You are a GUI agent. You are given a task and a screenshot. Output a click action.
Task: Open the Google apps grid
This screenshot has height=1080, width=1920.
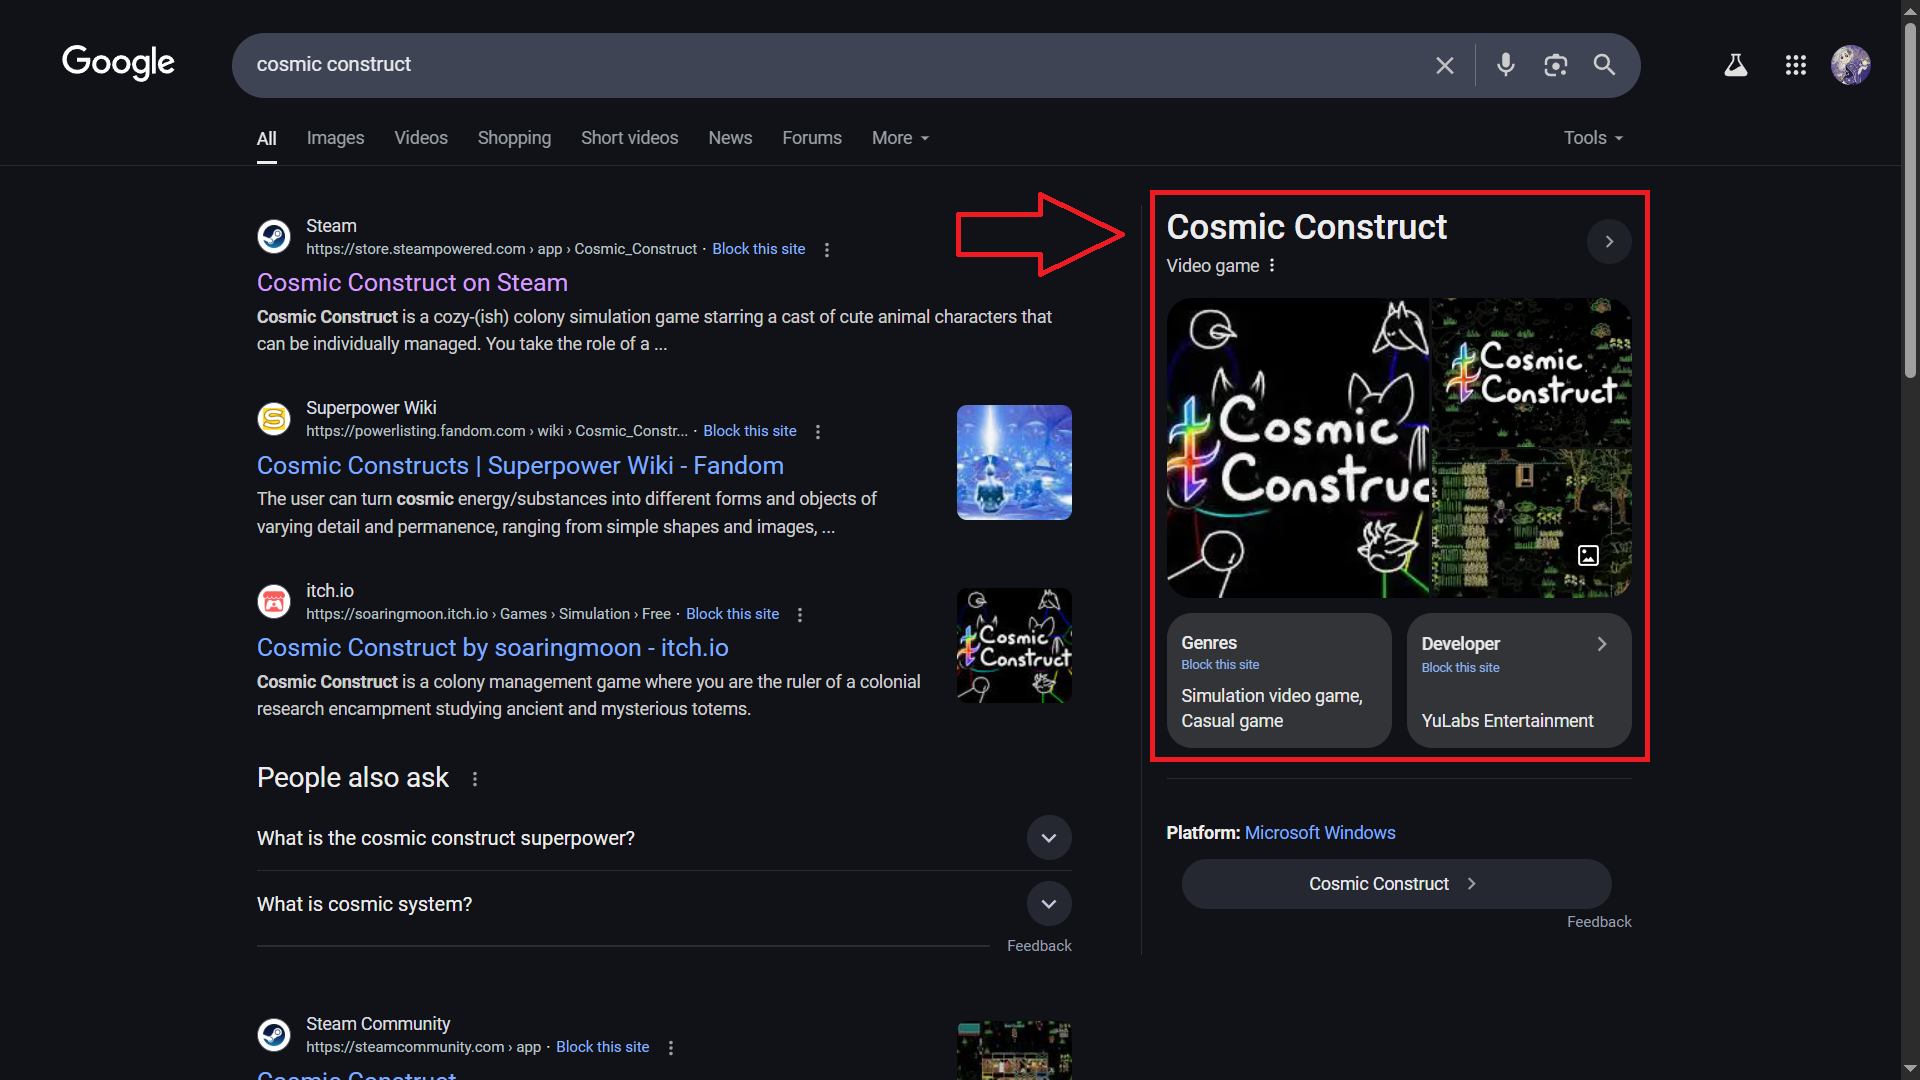pos(1796,65)
